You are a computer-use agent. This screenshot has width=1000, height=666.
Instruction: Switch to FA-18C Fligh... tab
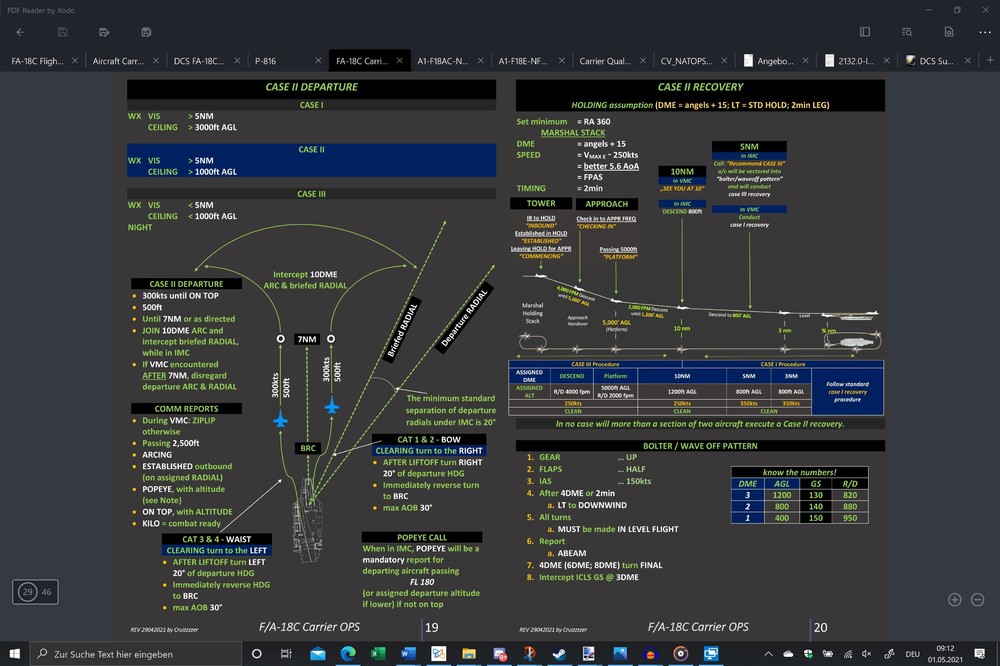37,61
